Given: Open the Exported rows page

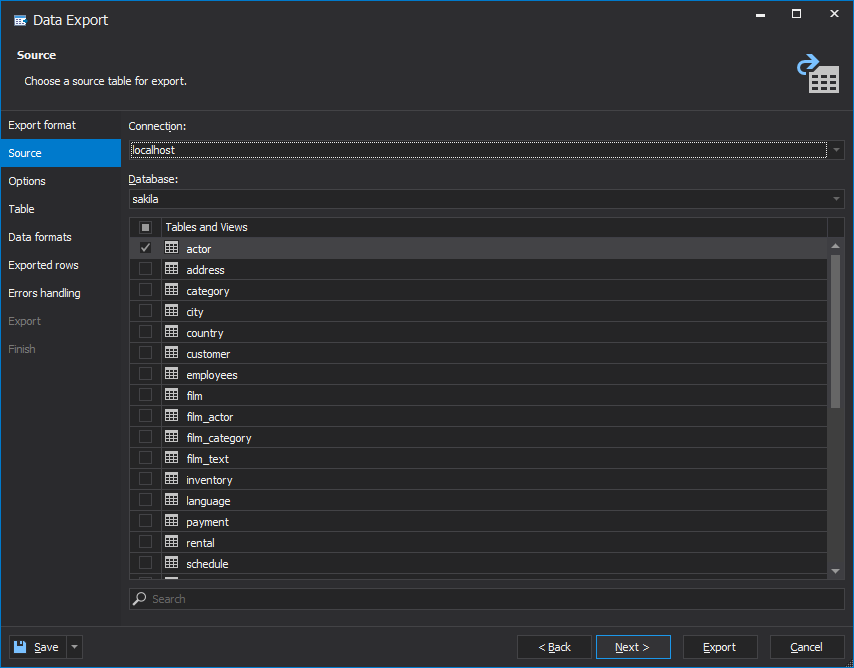Looking at the screenshot, I should point(60,265).
